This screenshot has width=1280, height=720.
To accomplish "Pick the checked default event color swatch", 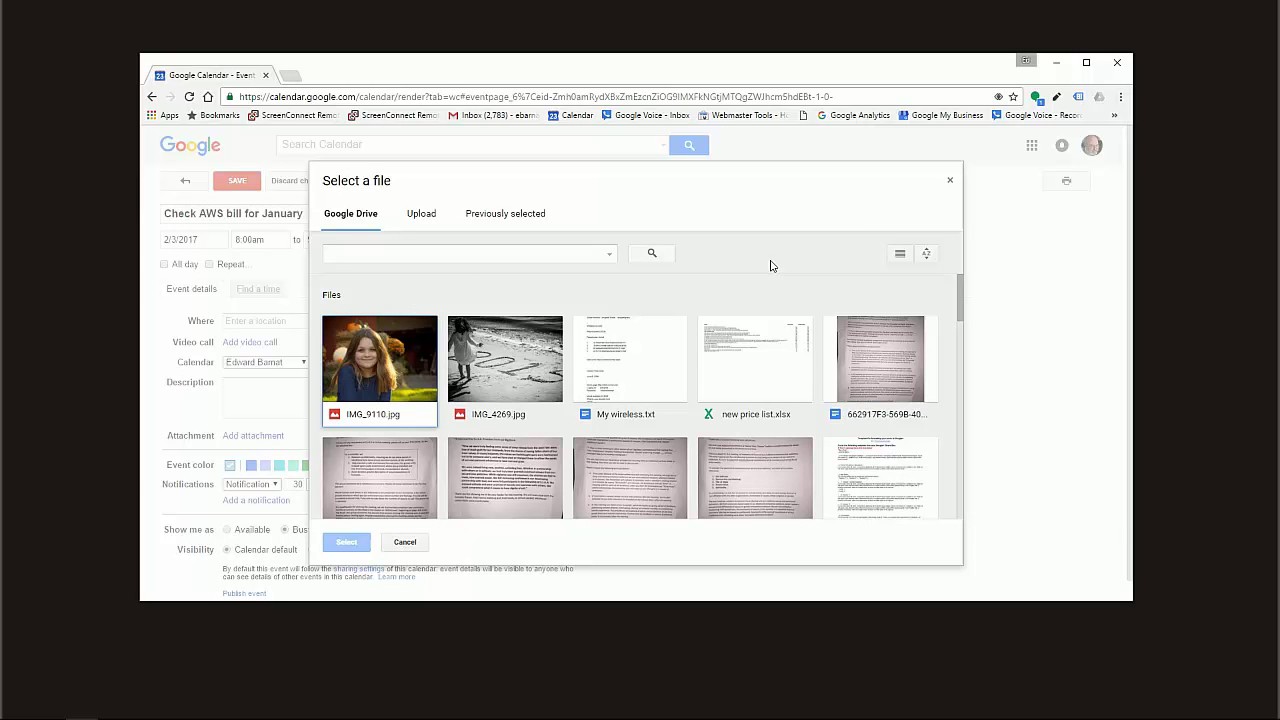I will point(230,465).
